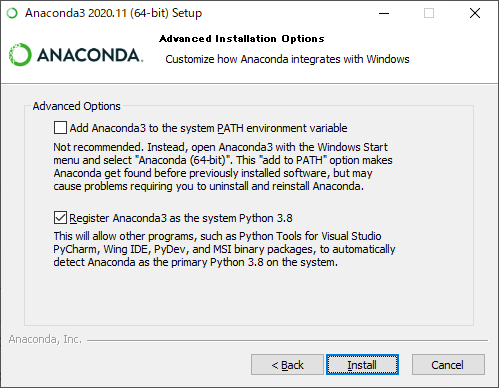This screenshot has width=499, height=388.
Task: Click the Anaconda ring icon in title bar
Action: [12, 13]
